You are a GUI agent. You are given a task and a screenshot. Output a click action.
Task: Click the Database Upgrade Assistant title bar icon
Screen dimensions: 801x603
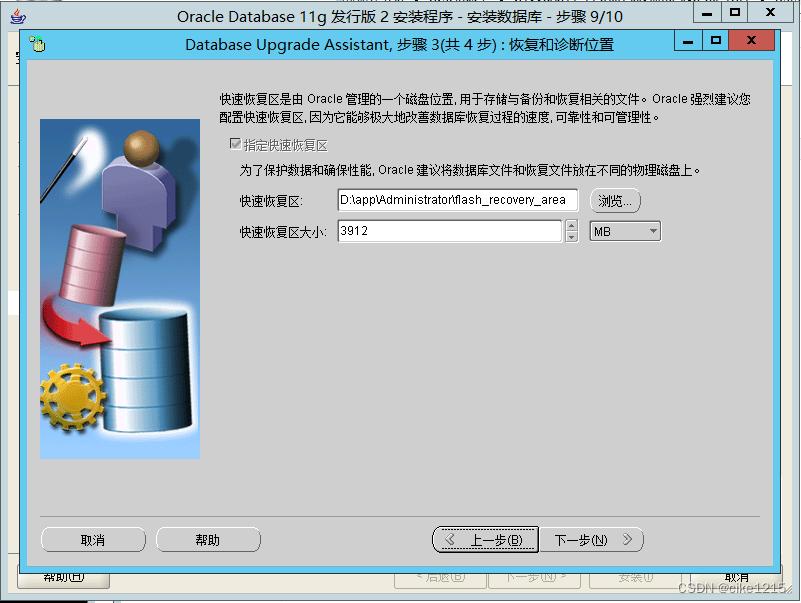(37, 44)
